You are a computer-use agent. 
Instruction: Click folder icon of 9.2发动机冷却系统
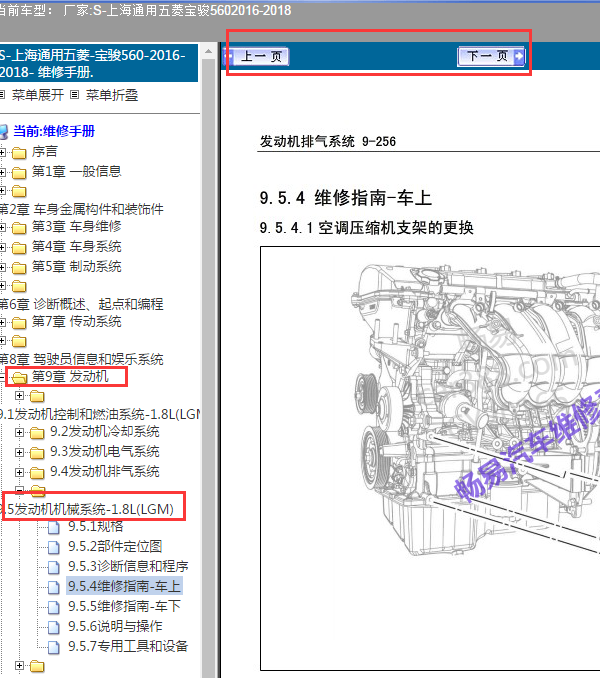[37, 432]
